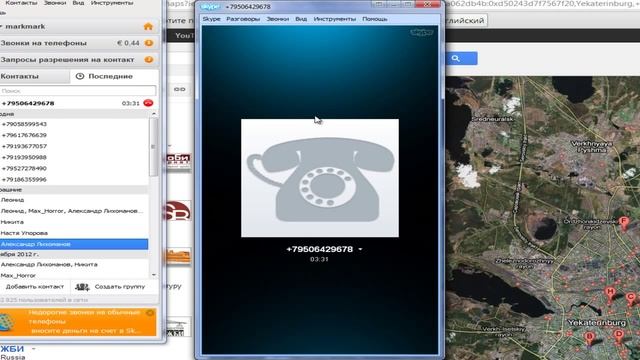Screen dimensions: 640x360
Task: Select highlighted Александр Лихоманов conversation
Action: tap(74, 244)
